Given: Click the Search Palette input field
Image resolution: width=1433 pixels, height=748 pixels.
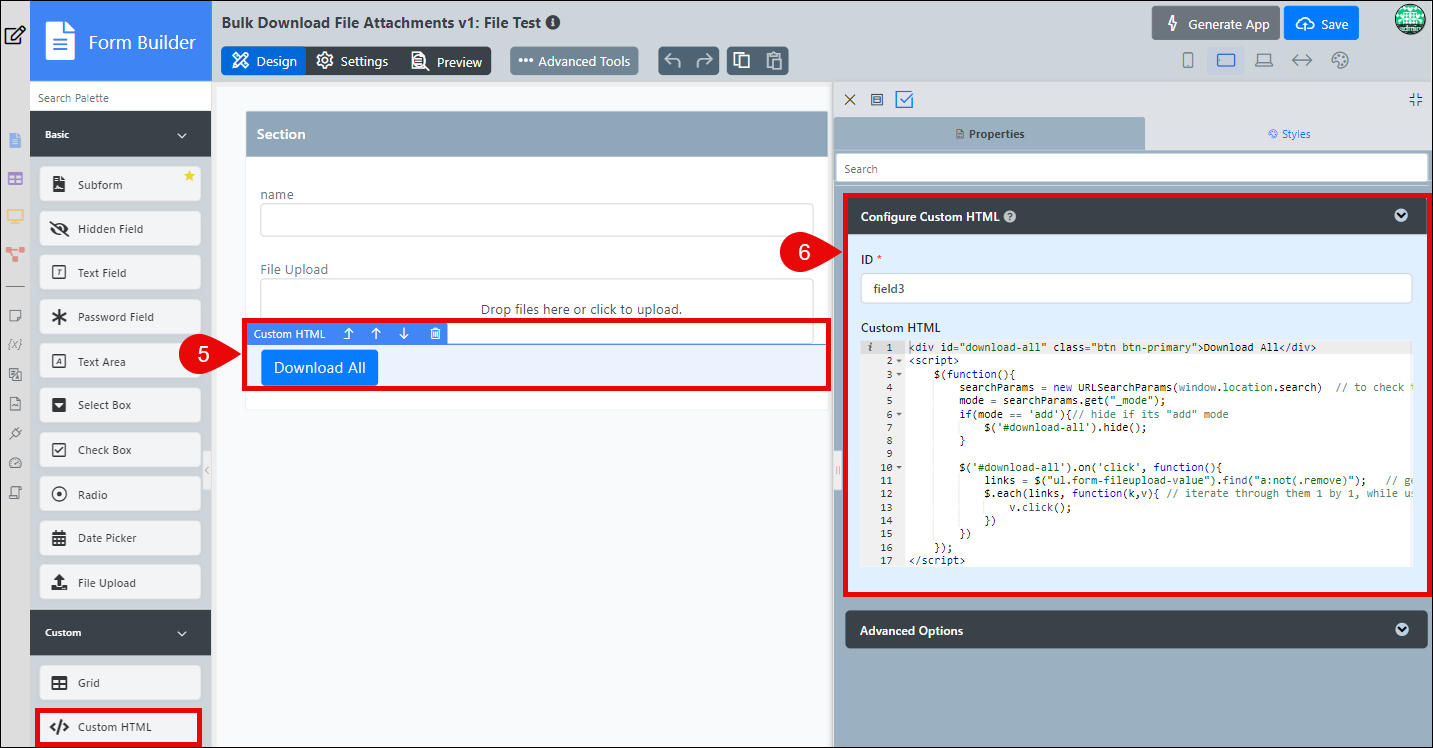Looking at the screenshot, I should click(x=121, y=98).
